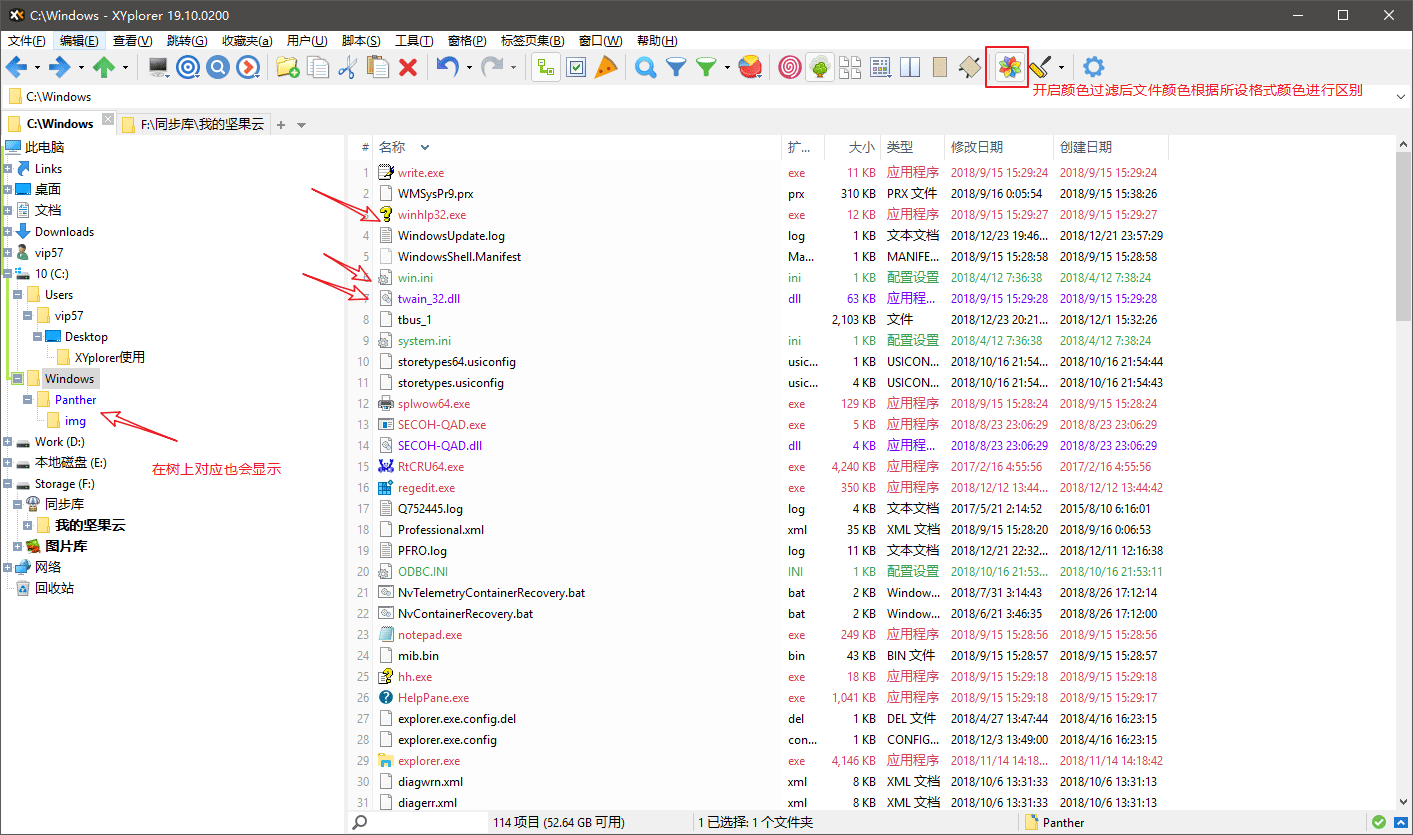Click the colorful pinwheel Color Filters icon
This screenshot has height=835, width=1413.
click(1008, 67)
